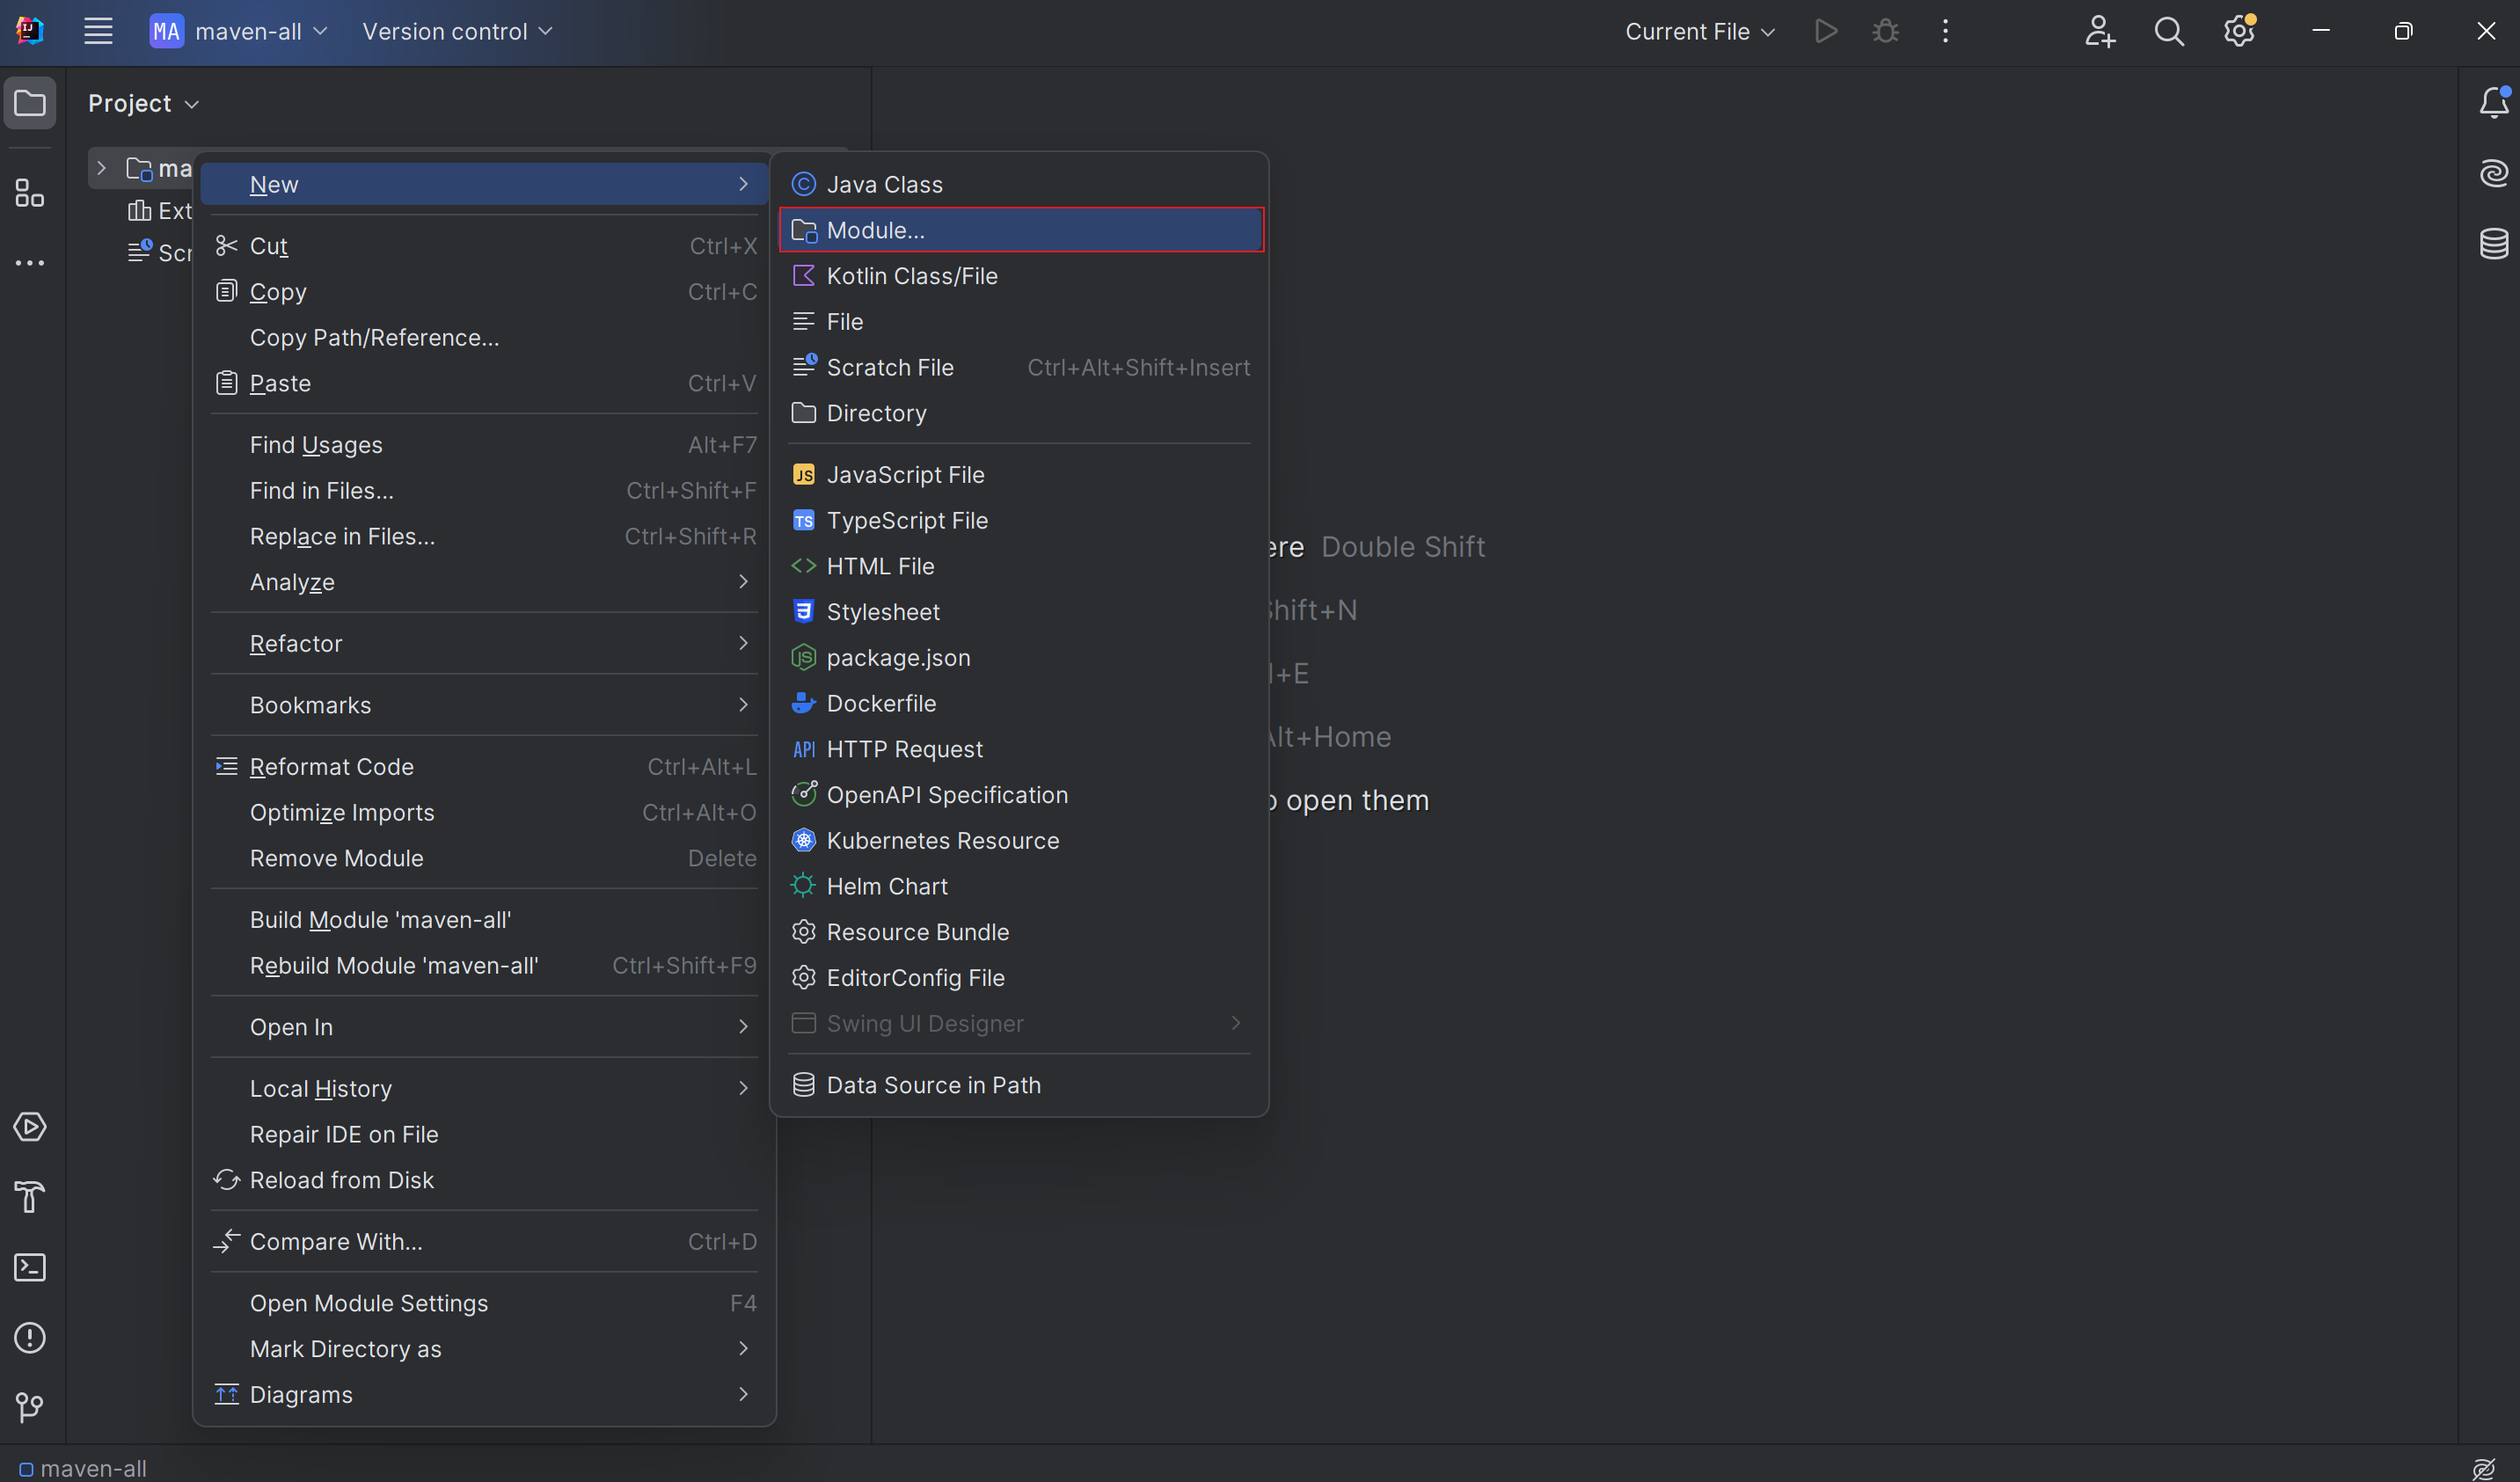2520x1482 pixels.
Task: Start debugging with the bug icon
Action: click(x=1884, y=31)
